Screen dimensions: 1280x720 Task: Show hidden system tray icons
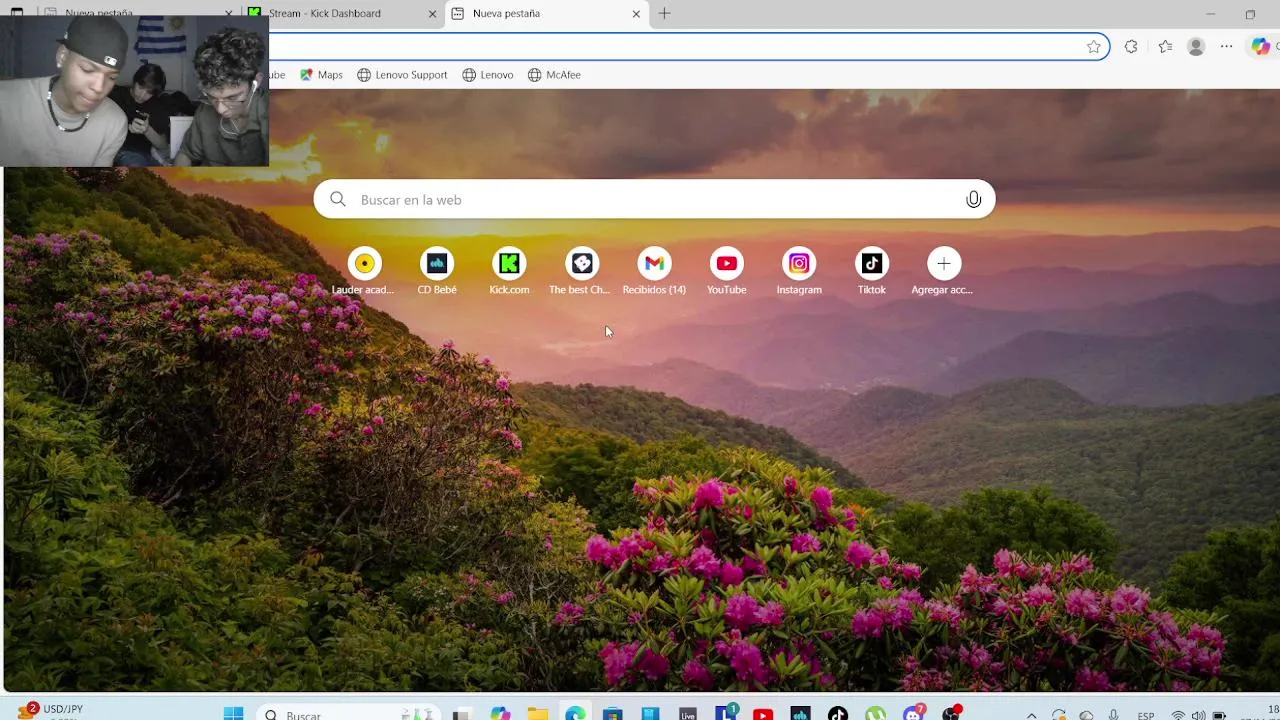pos(1031,716)
